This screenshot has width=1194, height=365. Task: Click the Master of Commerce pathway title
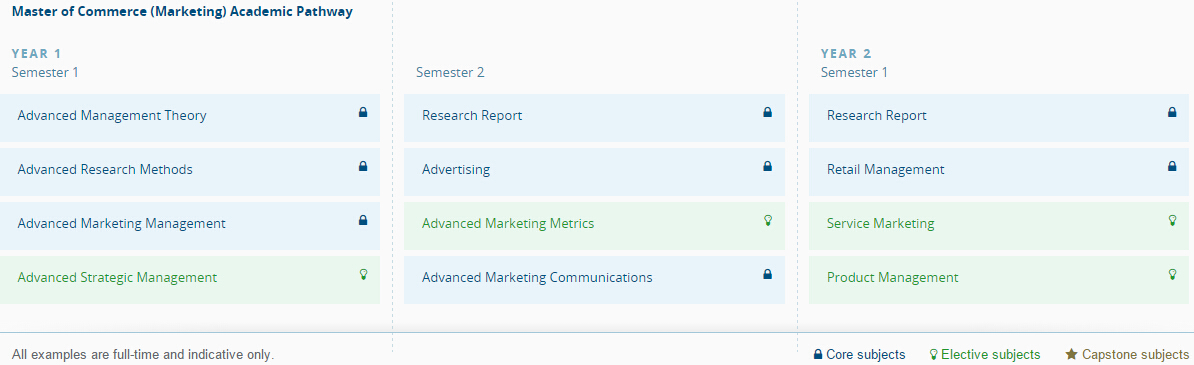click(182, 12)
